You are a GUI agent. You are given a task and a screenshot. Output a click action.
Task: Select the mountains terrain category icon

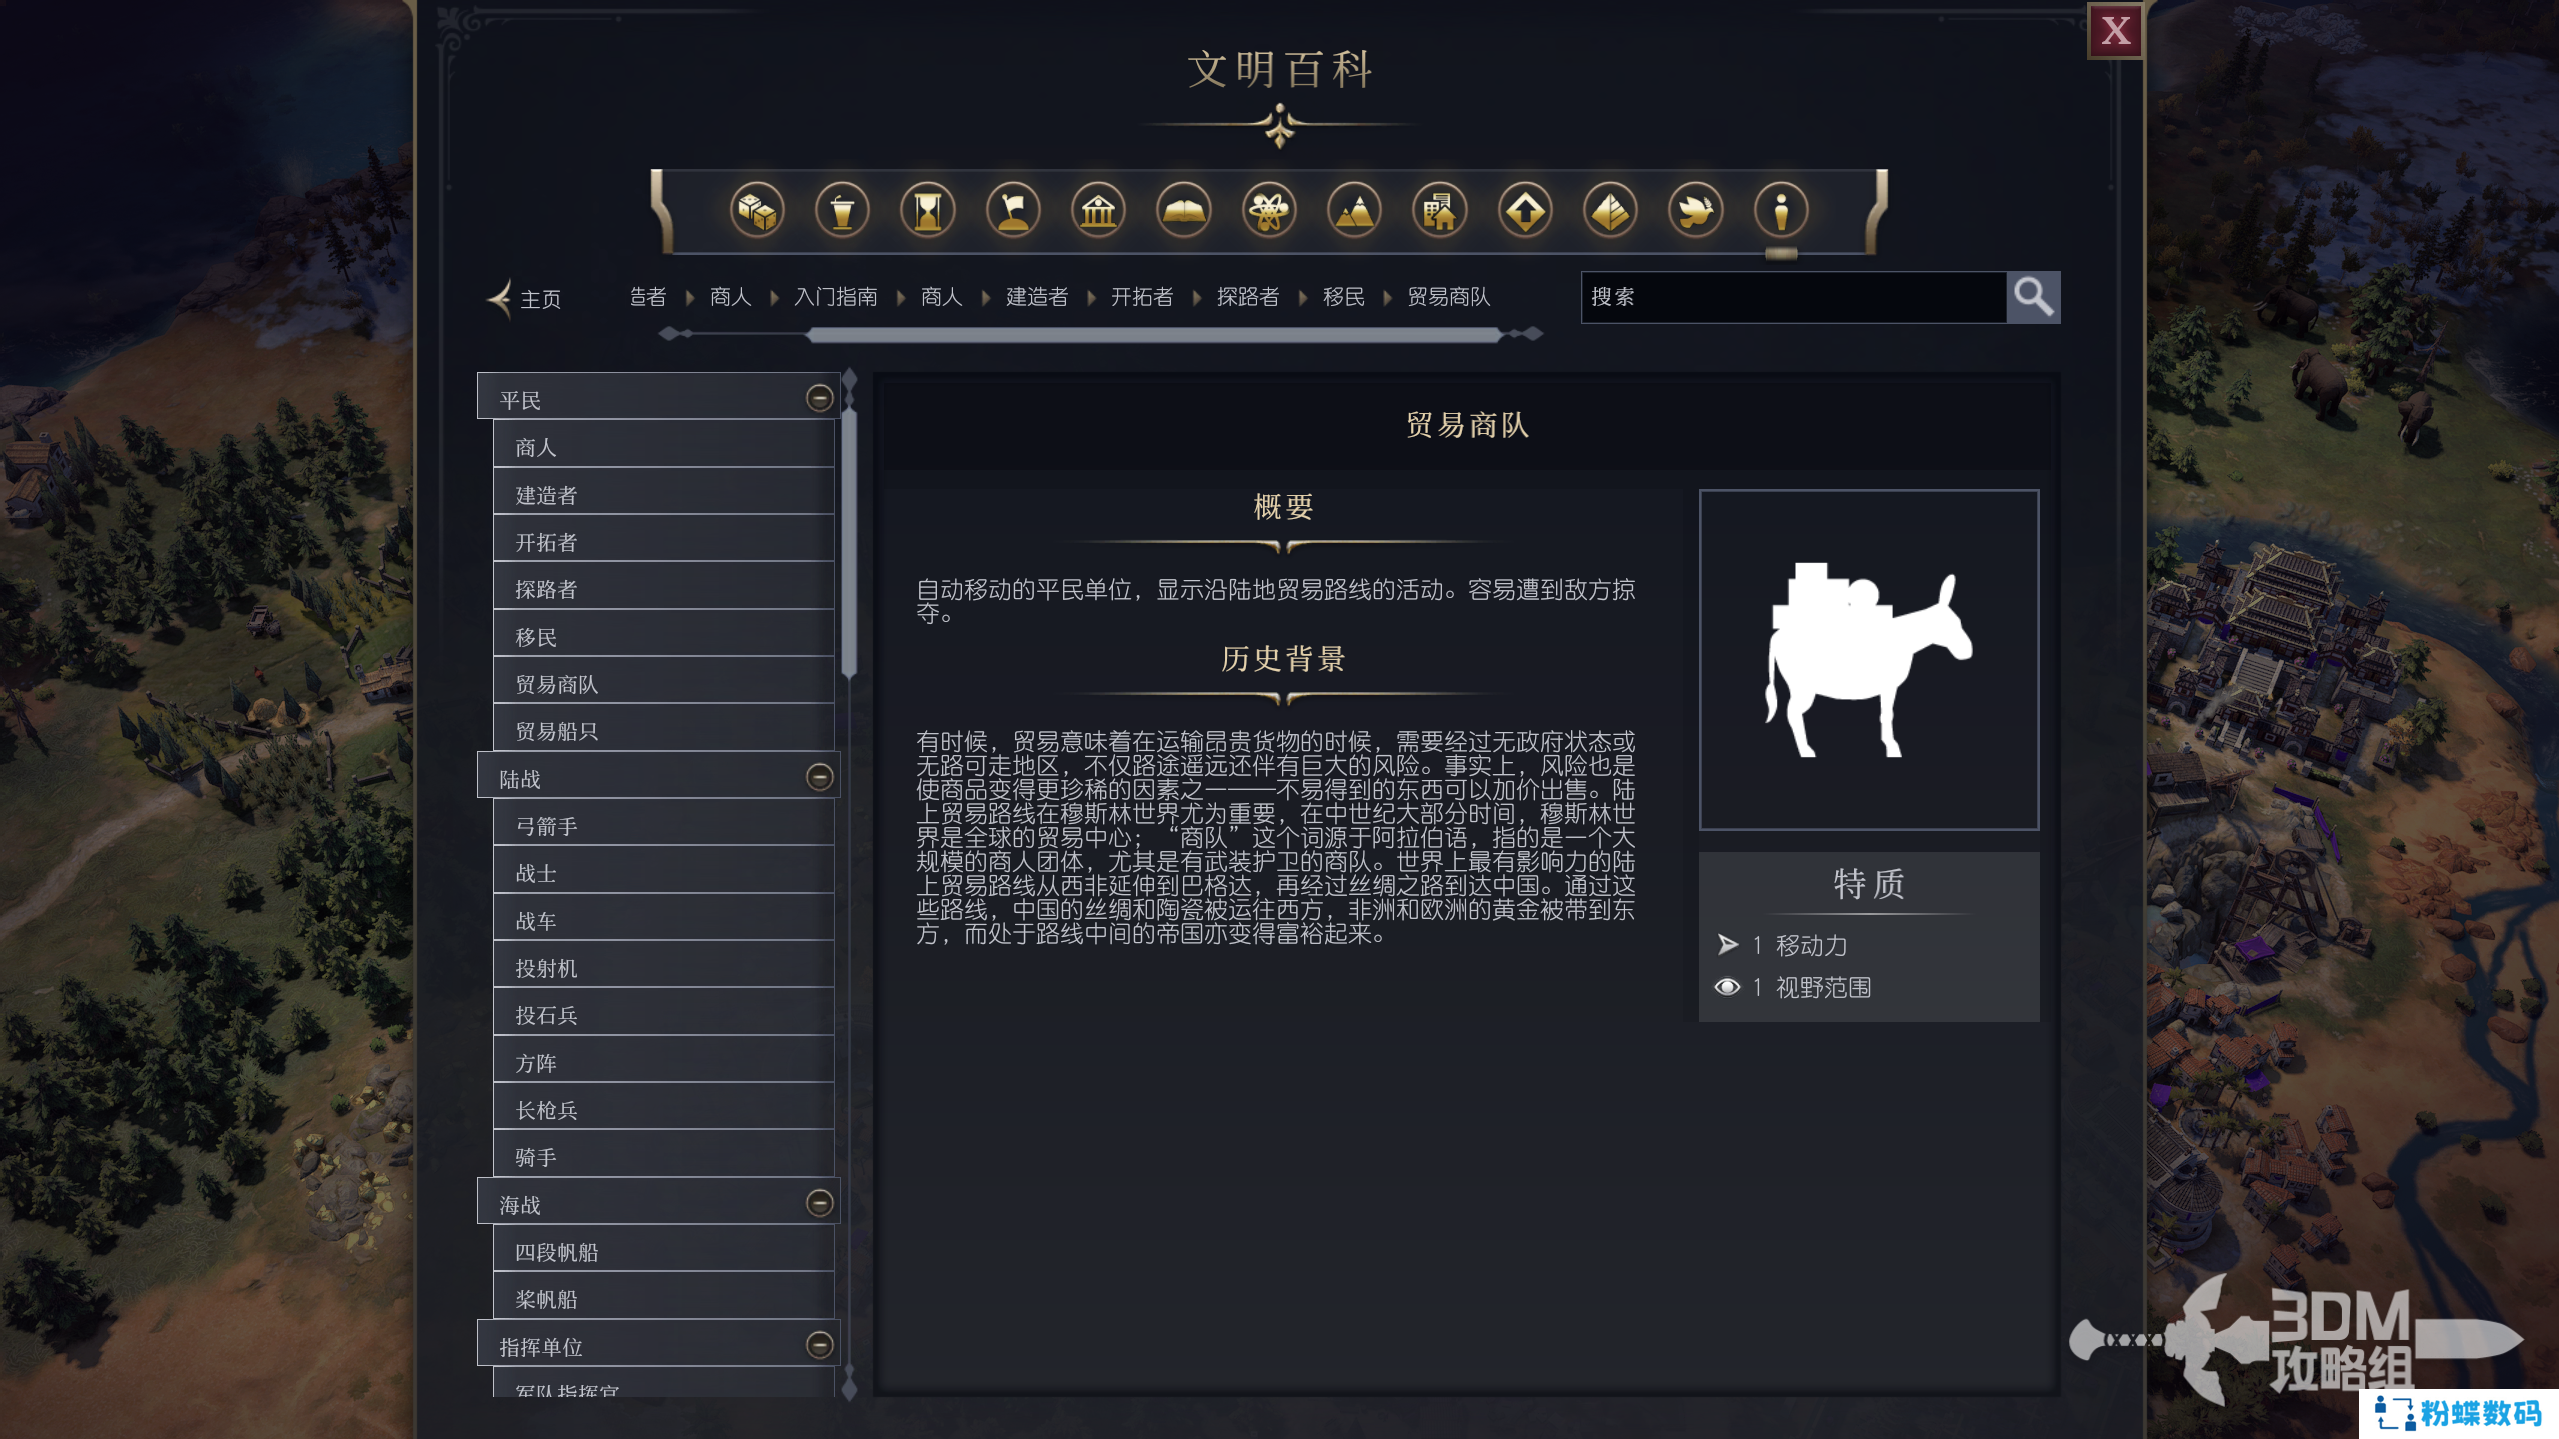point(1354,211)
